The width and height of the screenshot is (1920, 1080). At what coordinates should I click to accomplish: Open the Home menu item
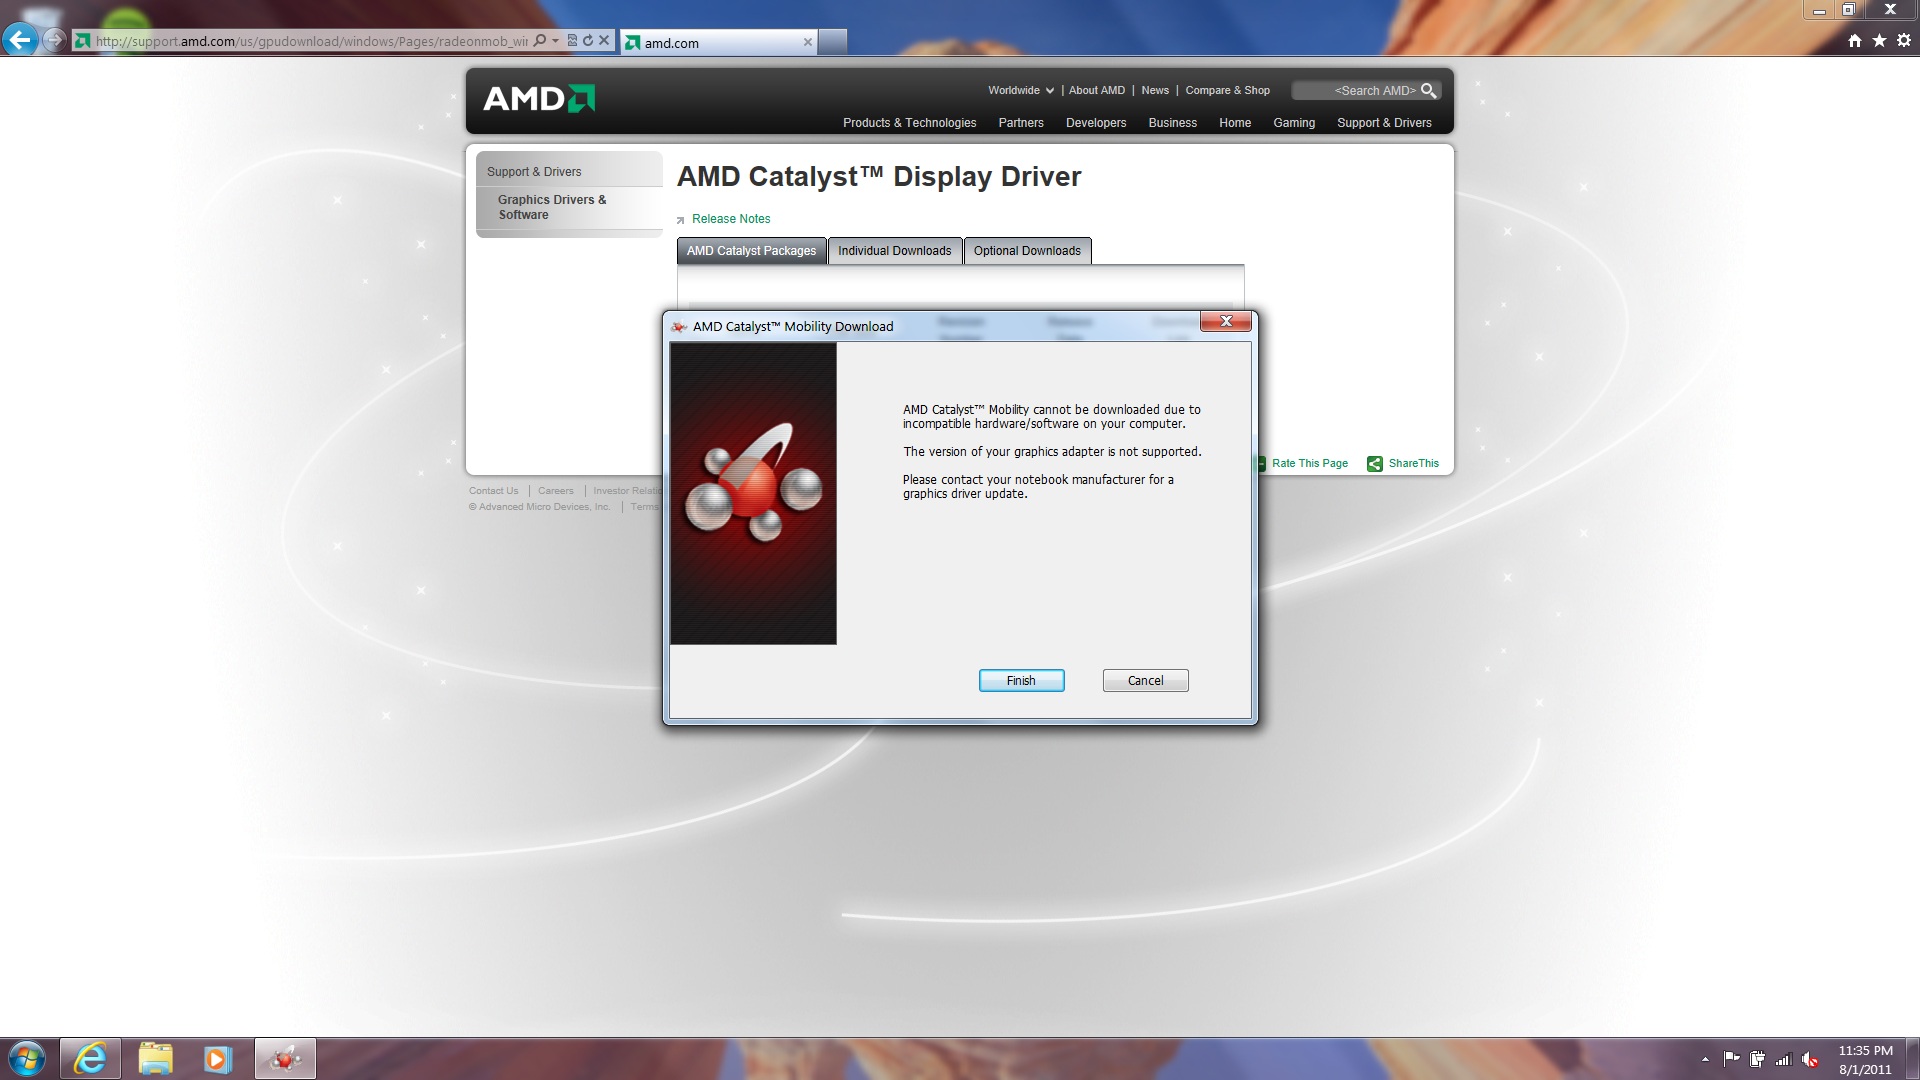pyautogui.click(x=1234, y=123)
